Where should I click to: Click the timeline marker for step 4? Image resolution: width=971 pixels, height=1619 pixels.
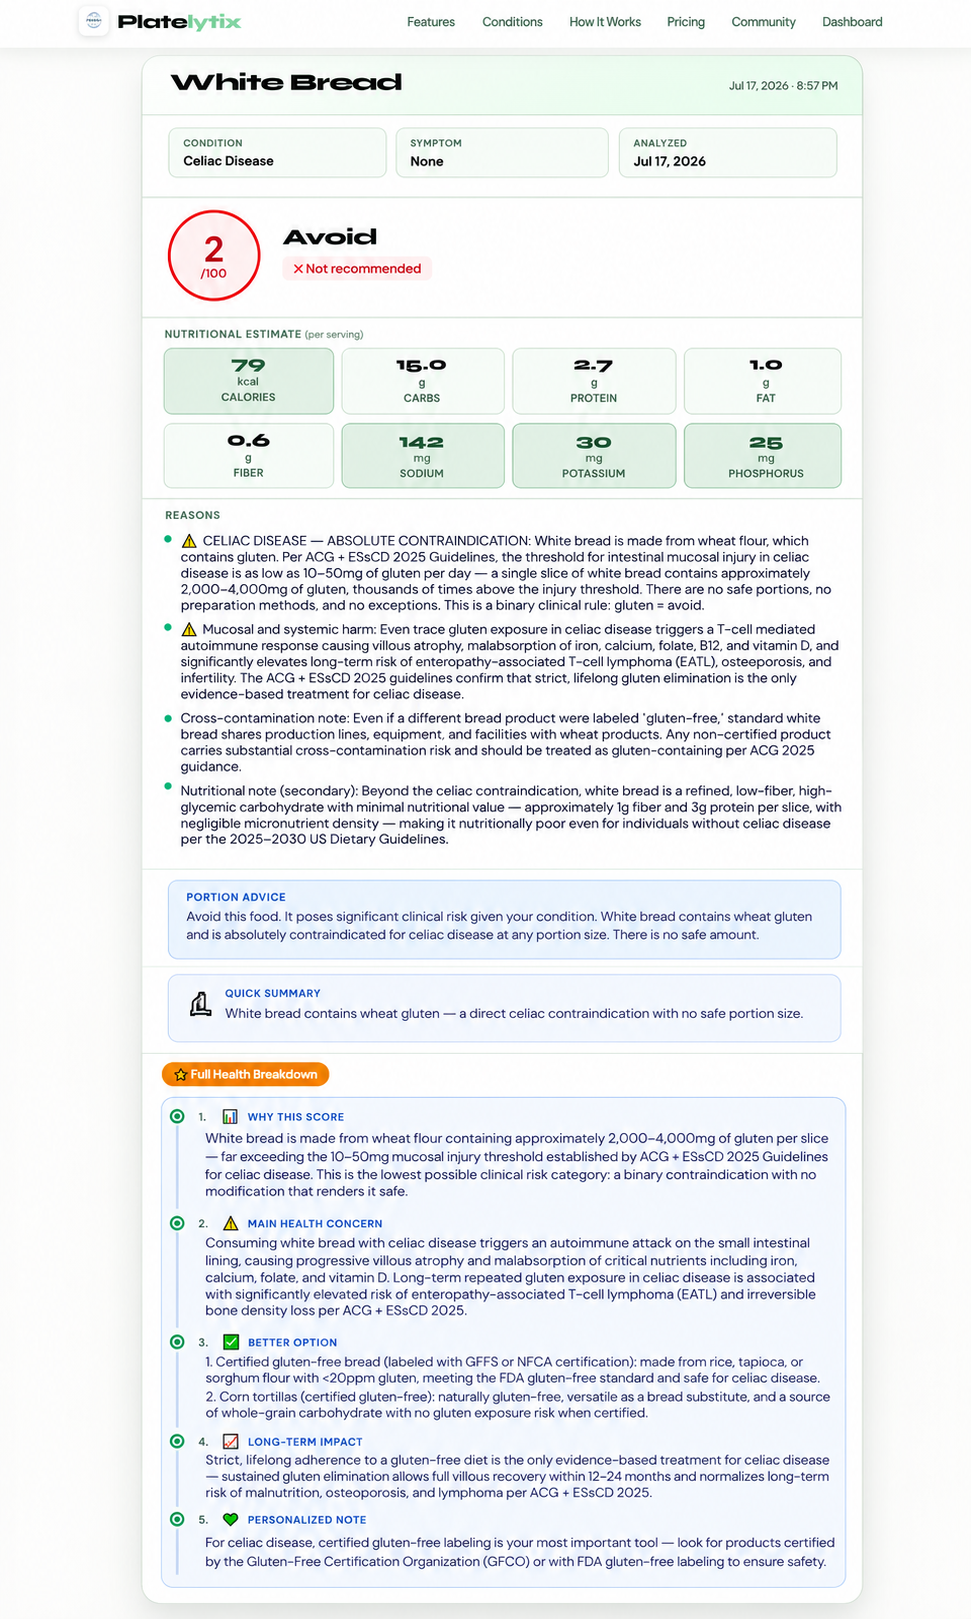[x=177, y=1441]
